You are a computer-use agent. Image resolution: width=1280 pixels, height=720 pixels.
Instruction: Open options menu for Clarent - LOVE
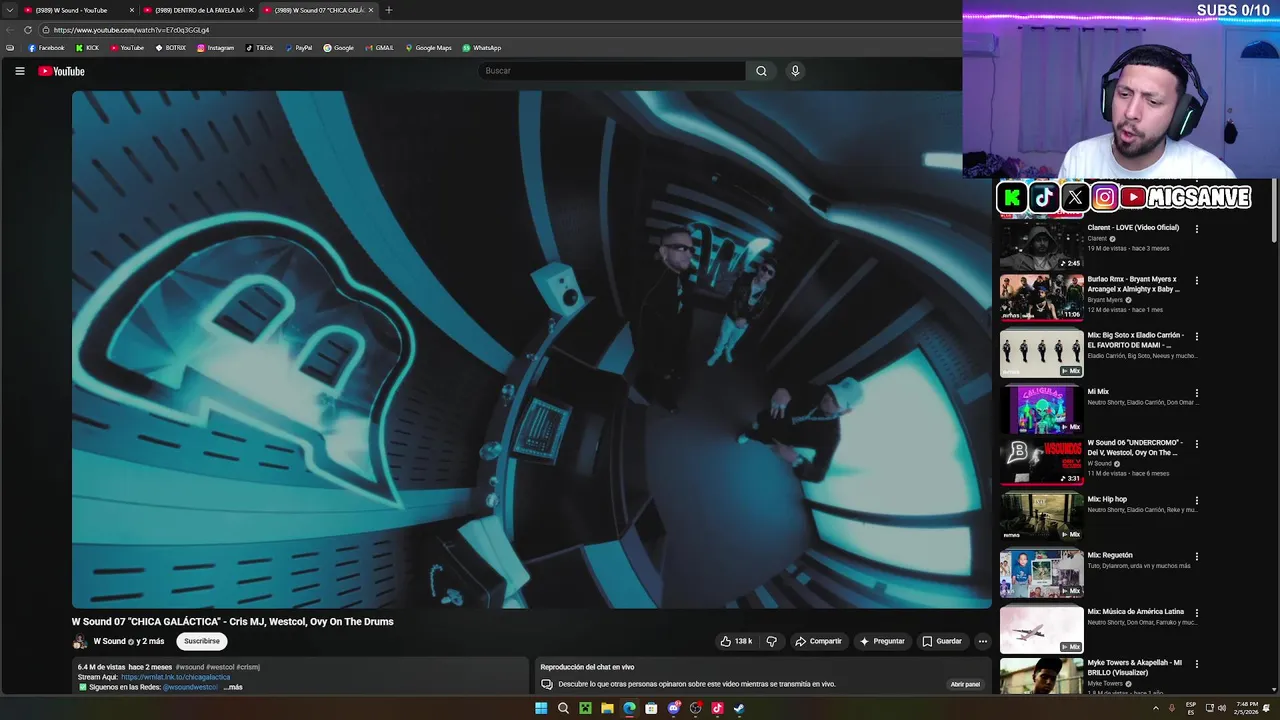[1197, 229]
